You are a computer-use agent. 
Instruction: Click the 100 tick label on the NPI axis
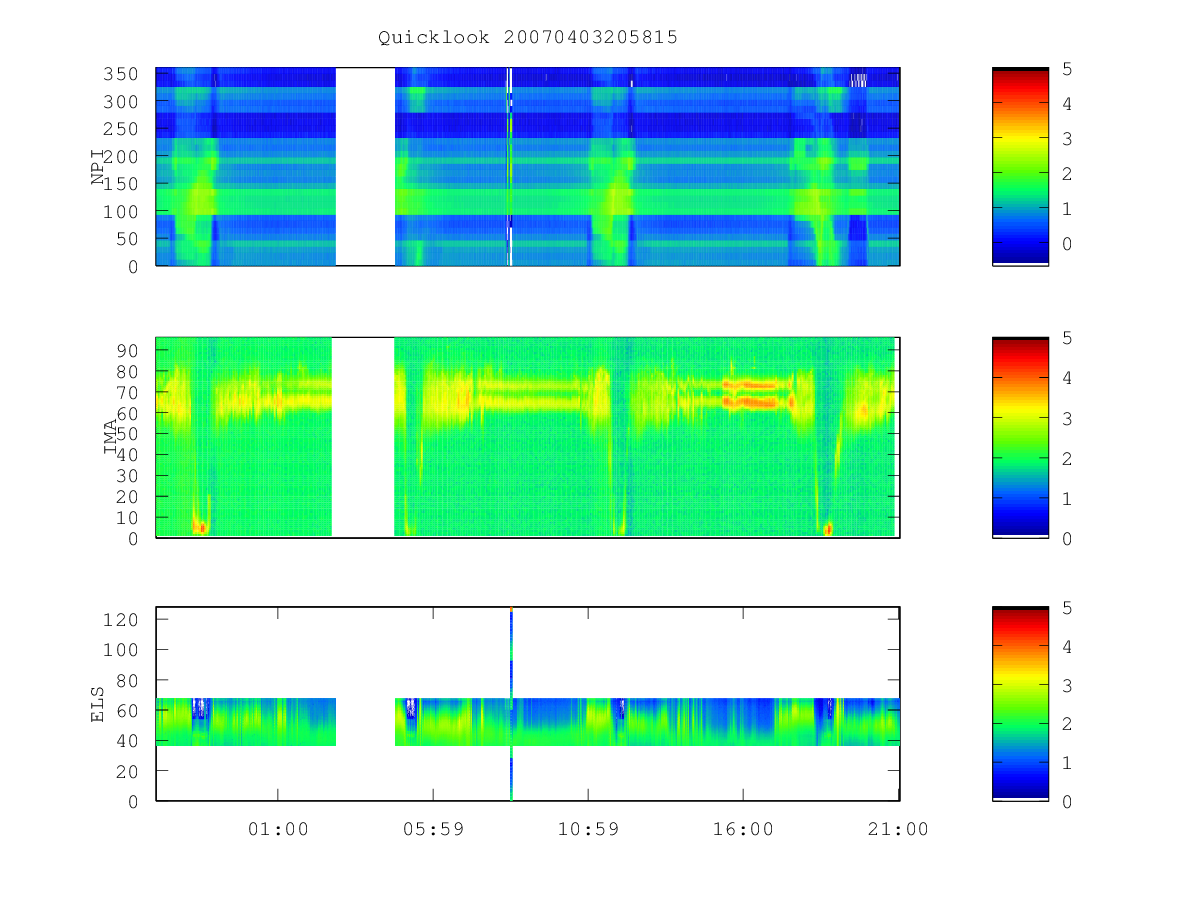(x=123, y=212)
